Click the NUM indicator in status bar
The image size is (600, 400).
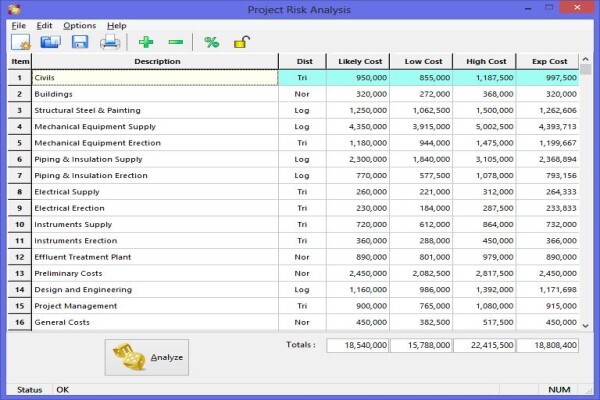coord(559,390)
